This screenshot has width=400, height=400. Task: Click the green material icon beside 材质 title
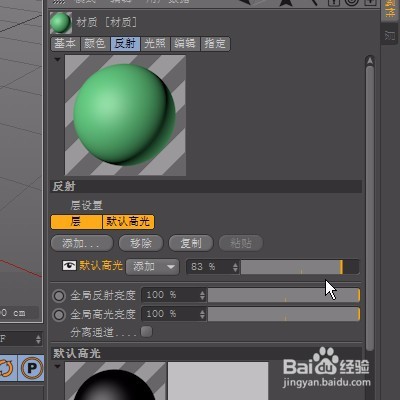pos(61,23)
